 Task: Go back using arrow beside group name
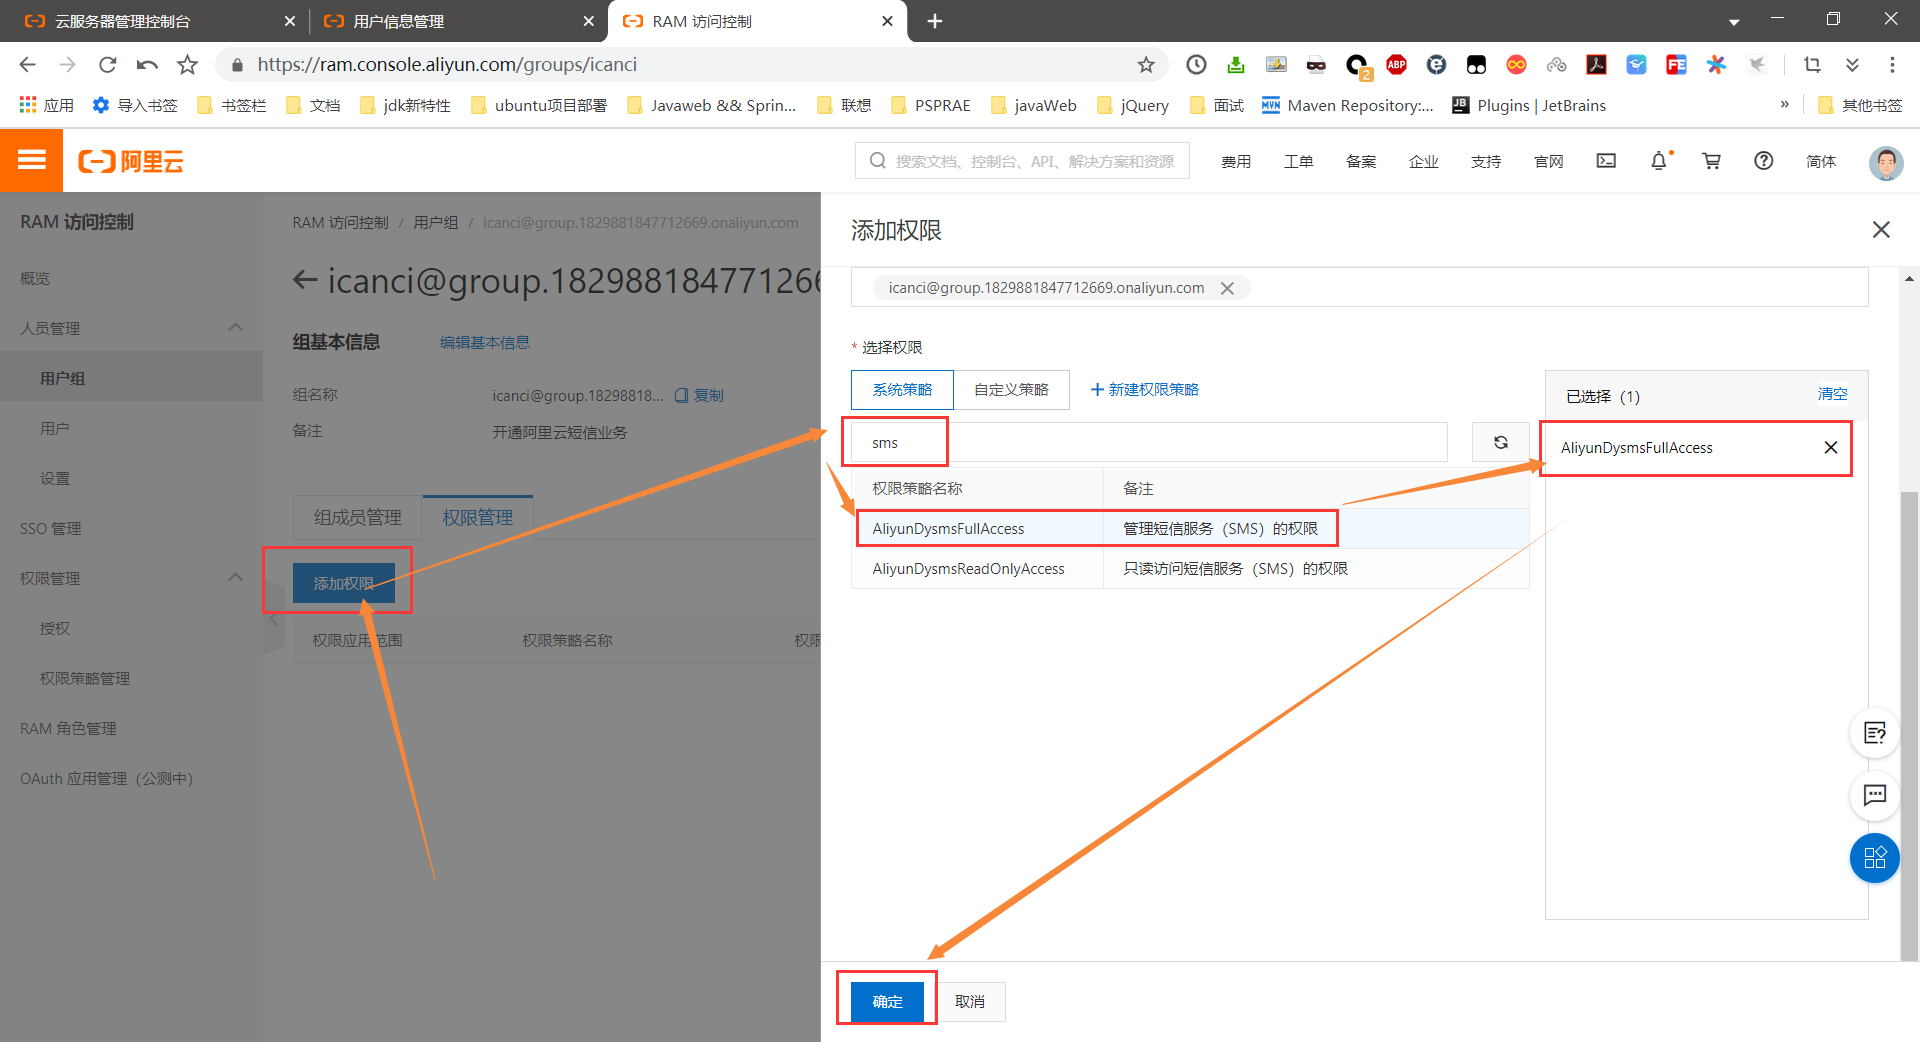pos(305,280)
